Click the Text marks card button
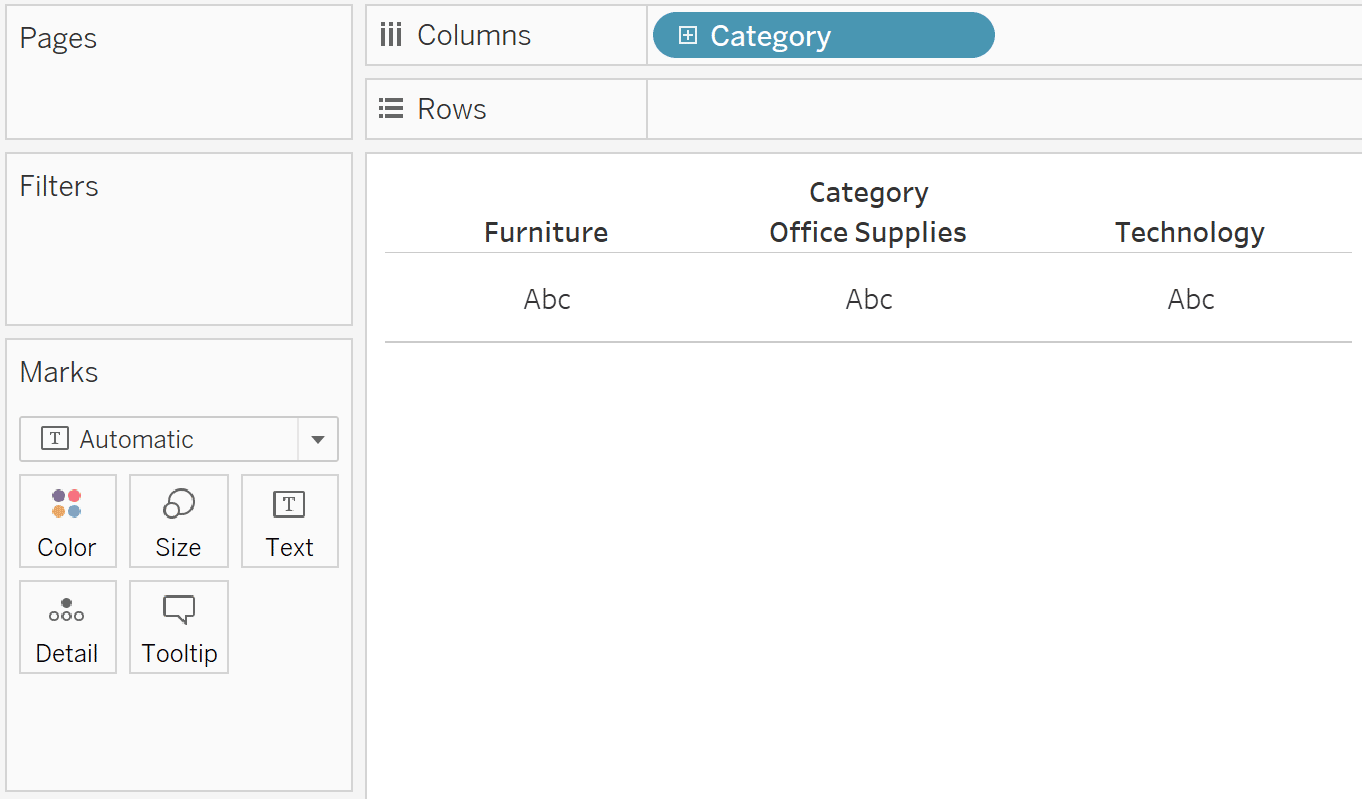1362x799 pixels. [290, 521]
